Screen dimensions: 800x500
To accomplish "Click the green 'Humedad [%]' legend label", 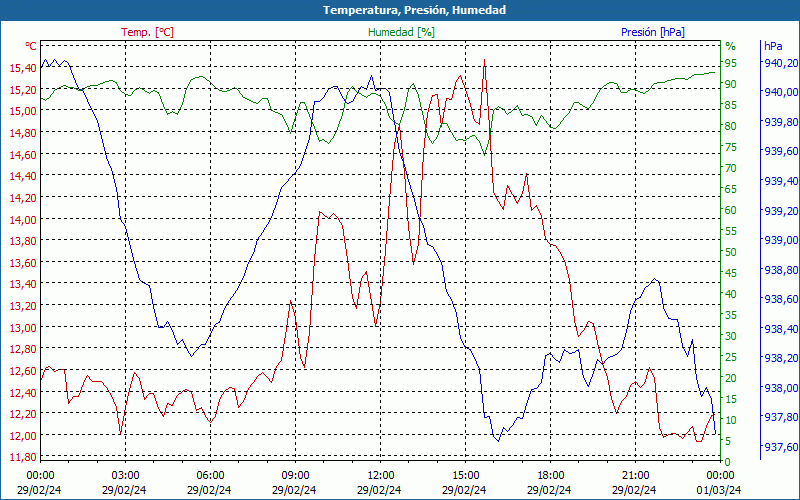I will click(x=402, y=32).
